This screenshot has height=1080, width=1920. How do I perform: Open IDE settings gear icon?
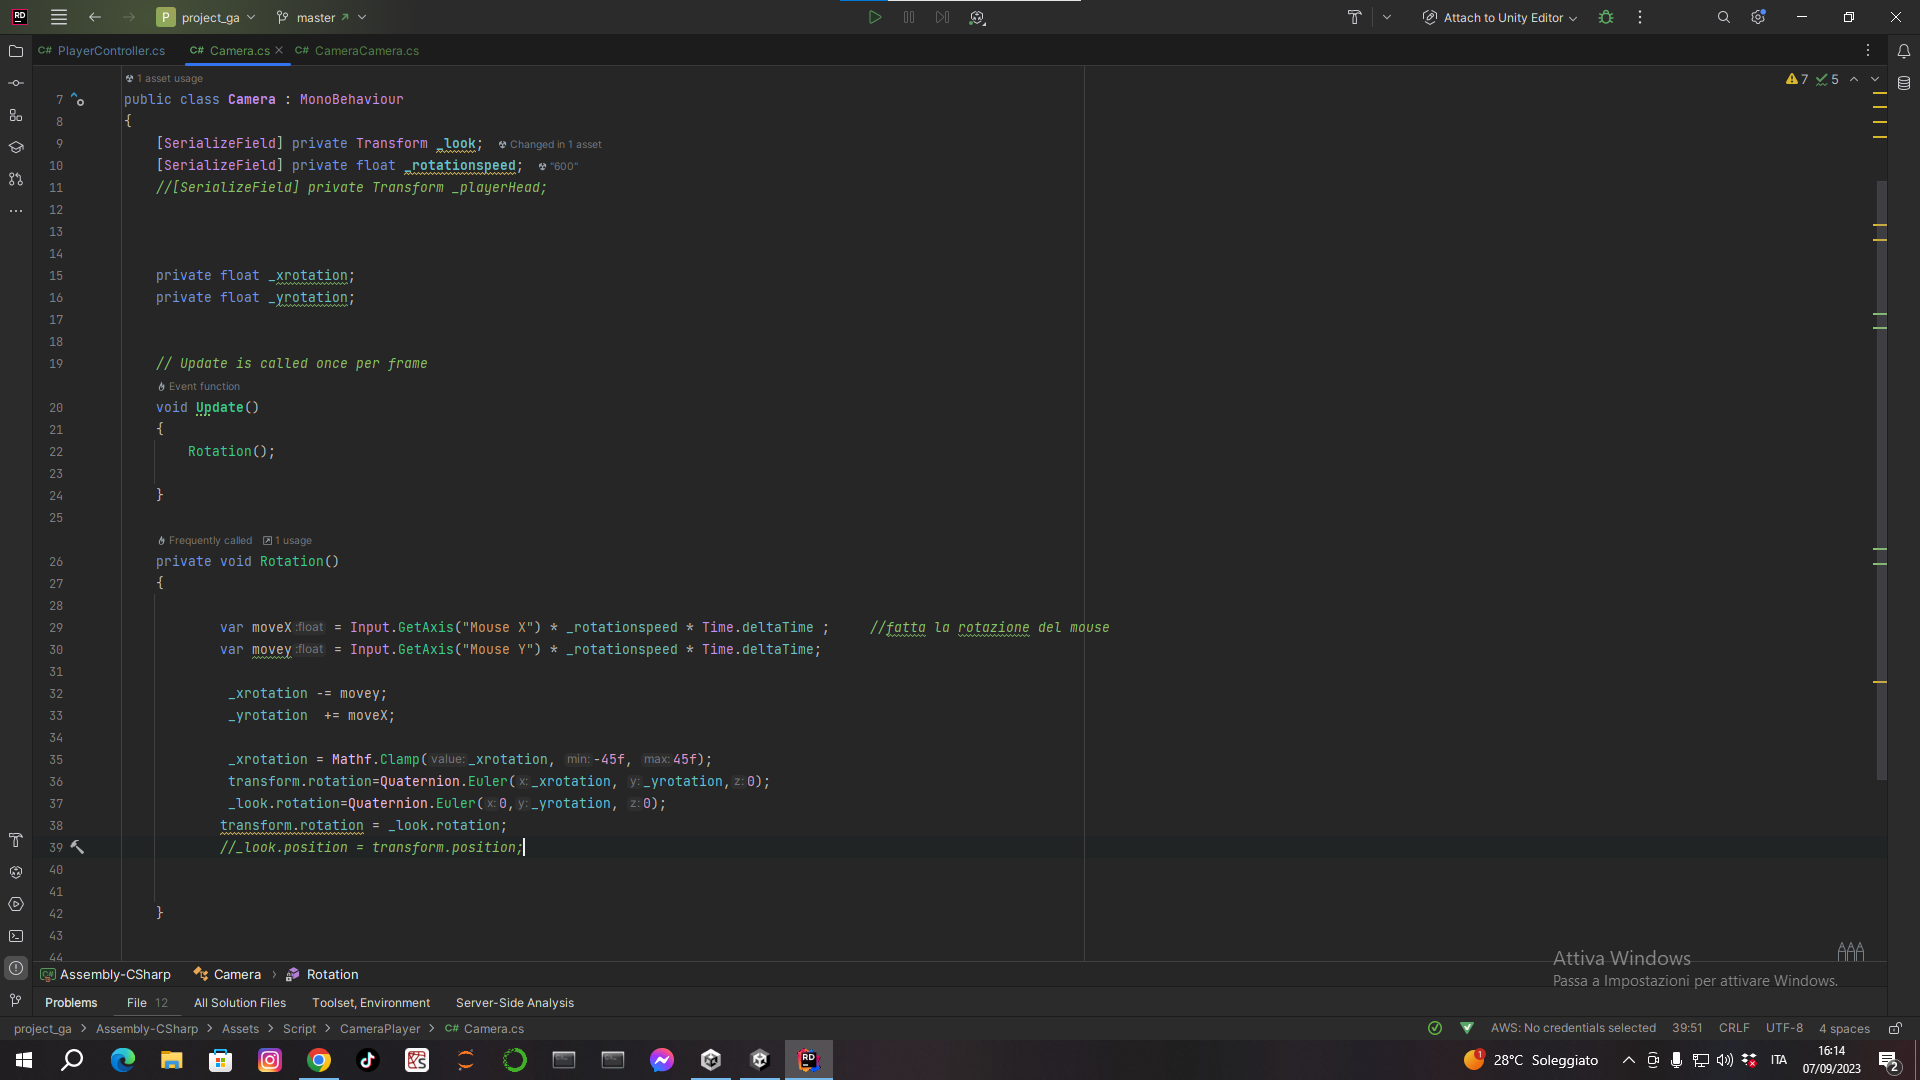click(x=1758, y=17)
